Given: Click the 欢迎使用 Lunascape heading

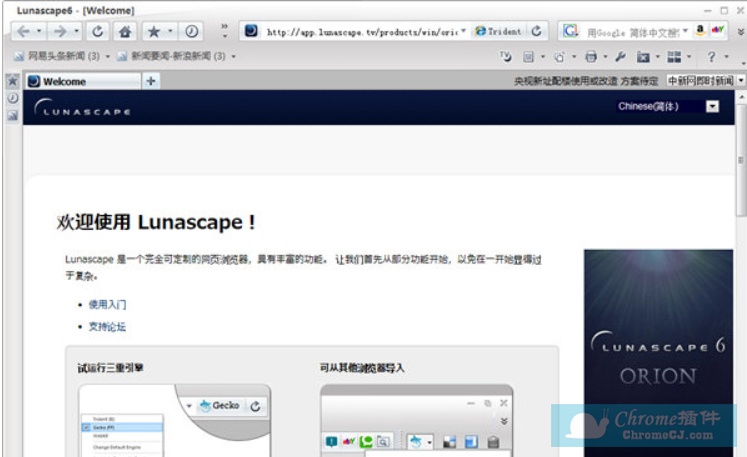Looking at the screenshot, I should point(156,223).
